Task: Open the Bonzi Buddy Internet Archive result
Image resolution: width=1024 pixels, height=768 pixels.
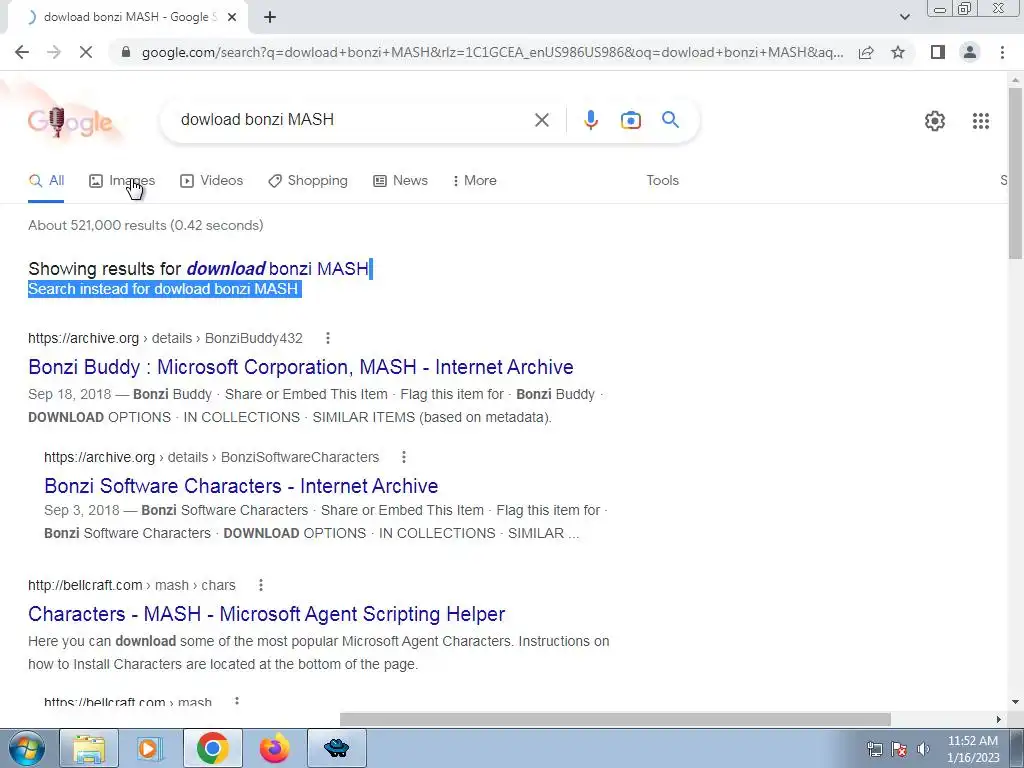Action: click(x=300, y=367)
